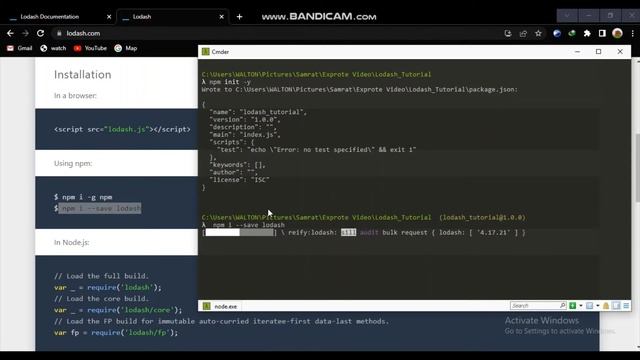Viewport: 640px width, 360px height.
Task: Click the Cmder title bar icon
Action: click(206, 52)
